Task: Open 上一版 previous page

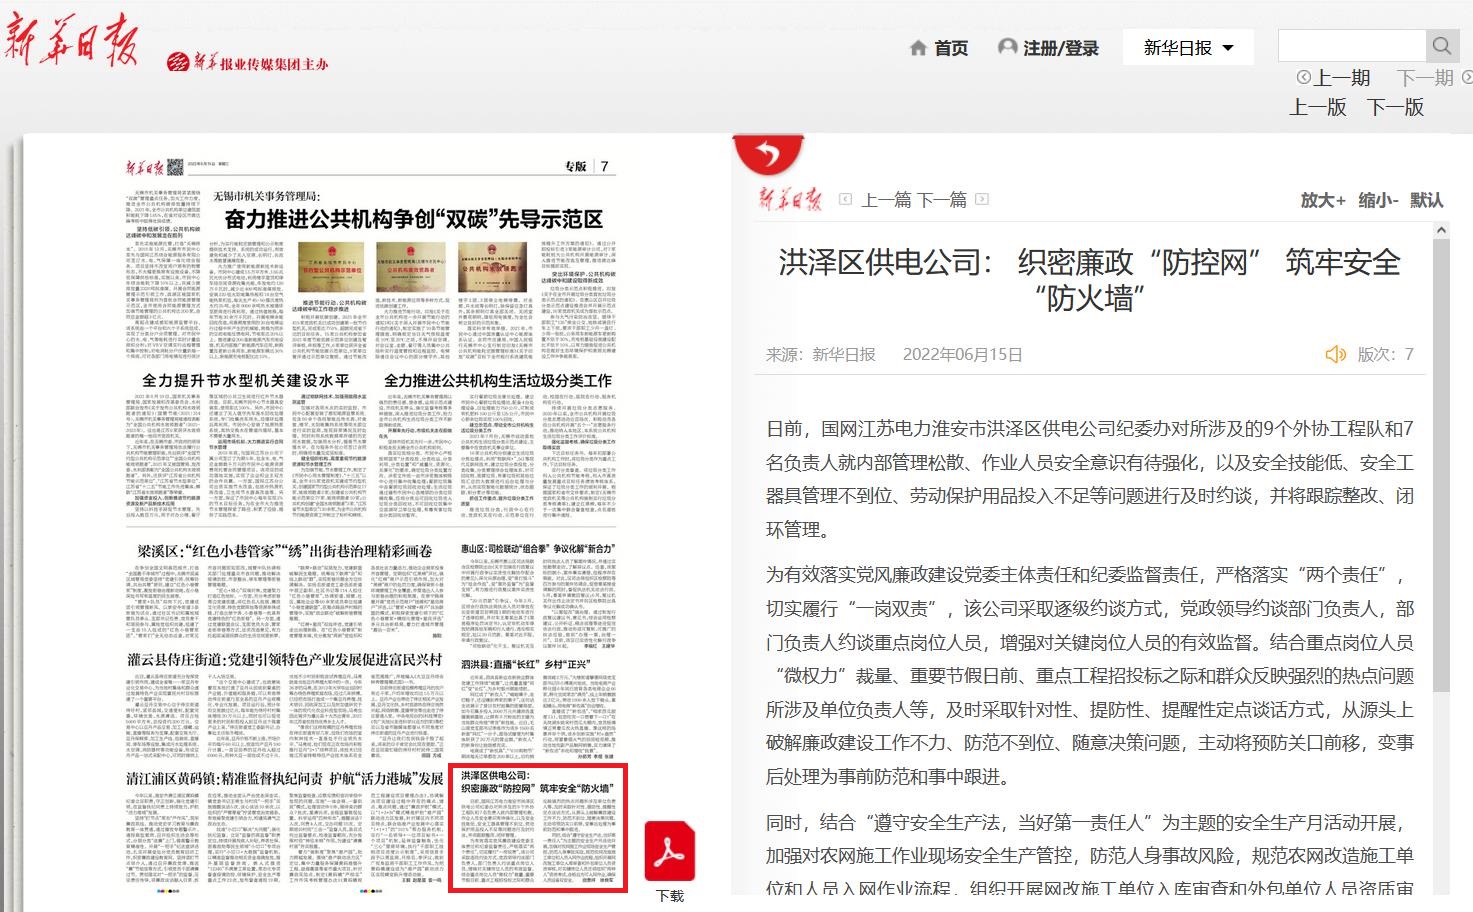Action: (1318, 107)
